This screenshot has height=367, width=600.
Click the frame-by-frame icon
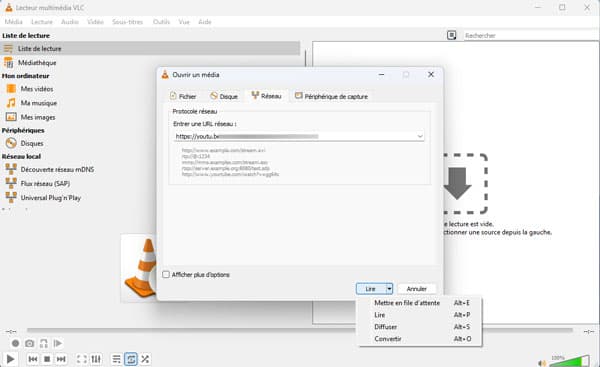58,343
